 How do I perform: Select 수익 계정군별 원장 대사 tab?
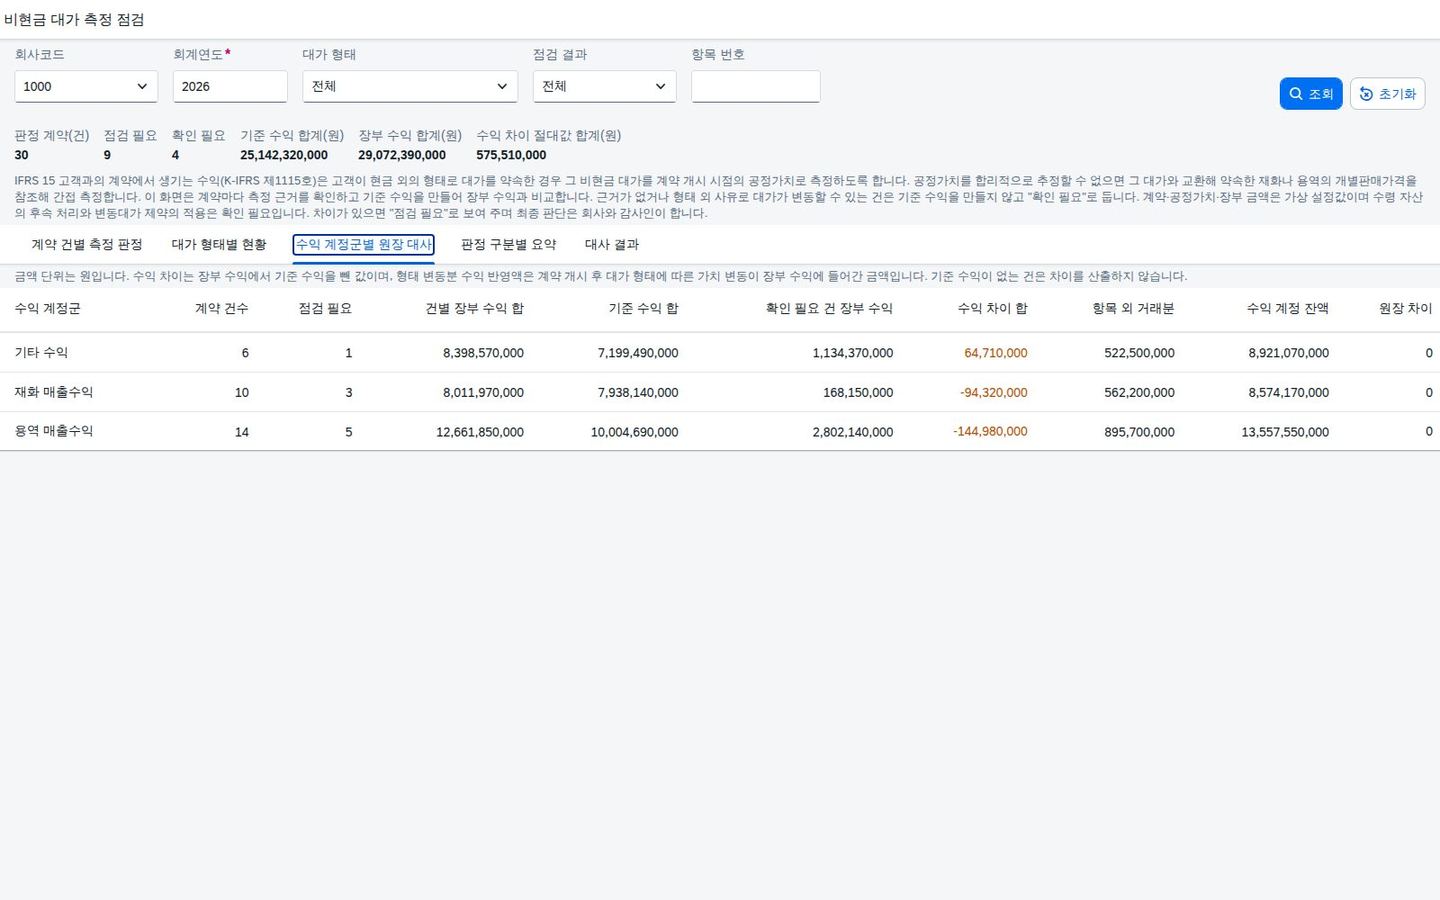pos(363,244)
